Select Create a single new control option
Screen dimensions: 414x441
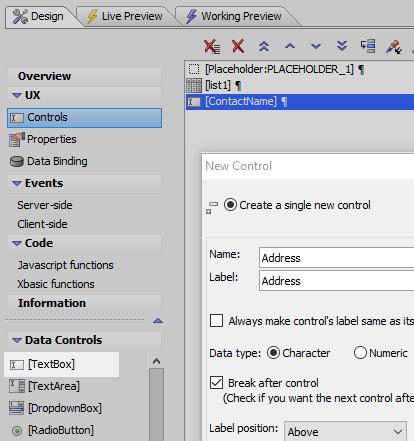[231, 205]
